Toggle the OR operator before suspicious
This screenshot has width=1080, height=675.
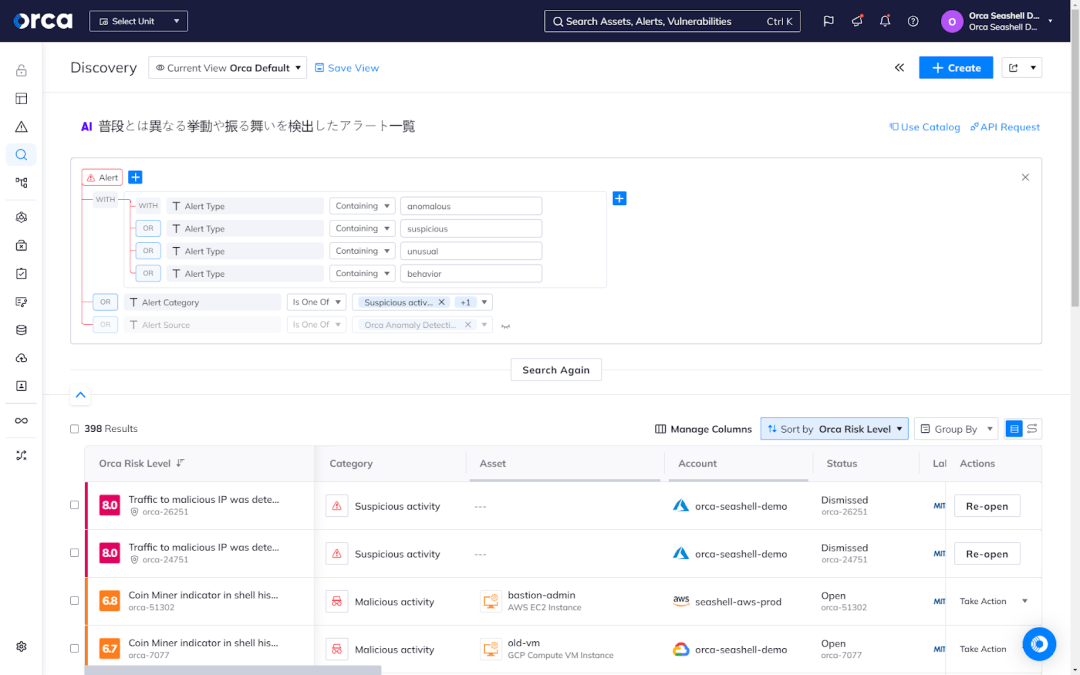click(x=148, y=229)
